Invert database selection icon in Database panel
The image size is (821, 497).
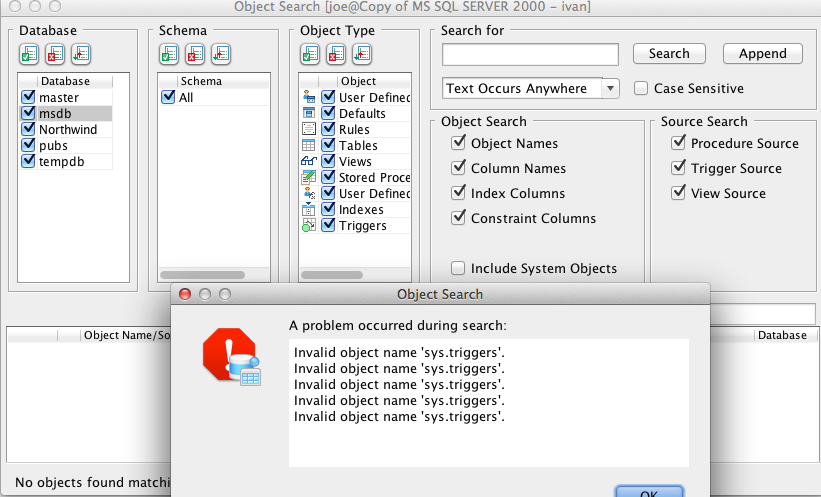click(81, 54)
